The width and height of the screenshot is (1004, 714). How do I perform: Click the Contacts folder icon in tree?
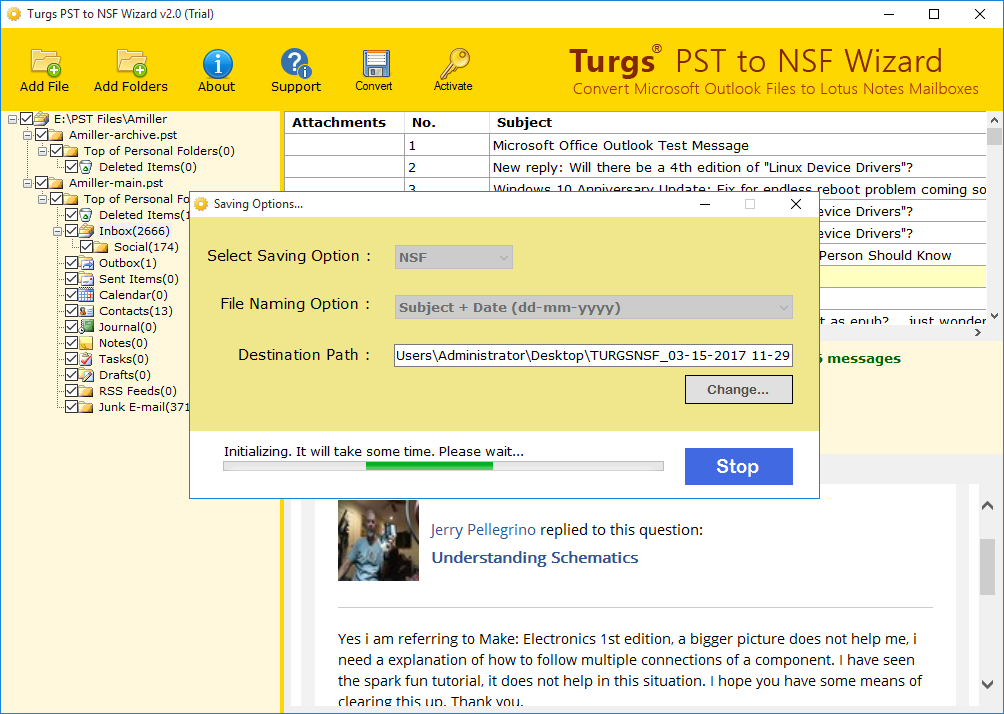(x=86, y=311)
